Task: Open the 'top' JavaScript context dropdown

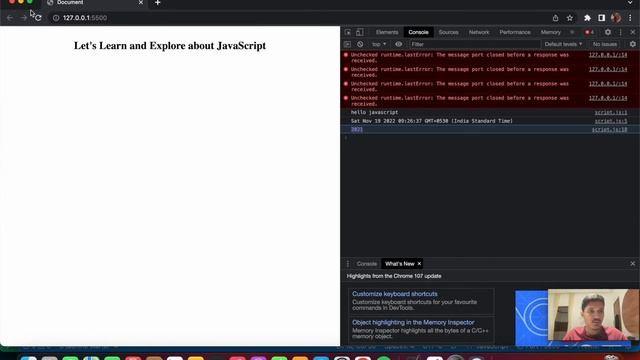Action: point(379,44)
